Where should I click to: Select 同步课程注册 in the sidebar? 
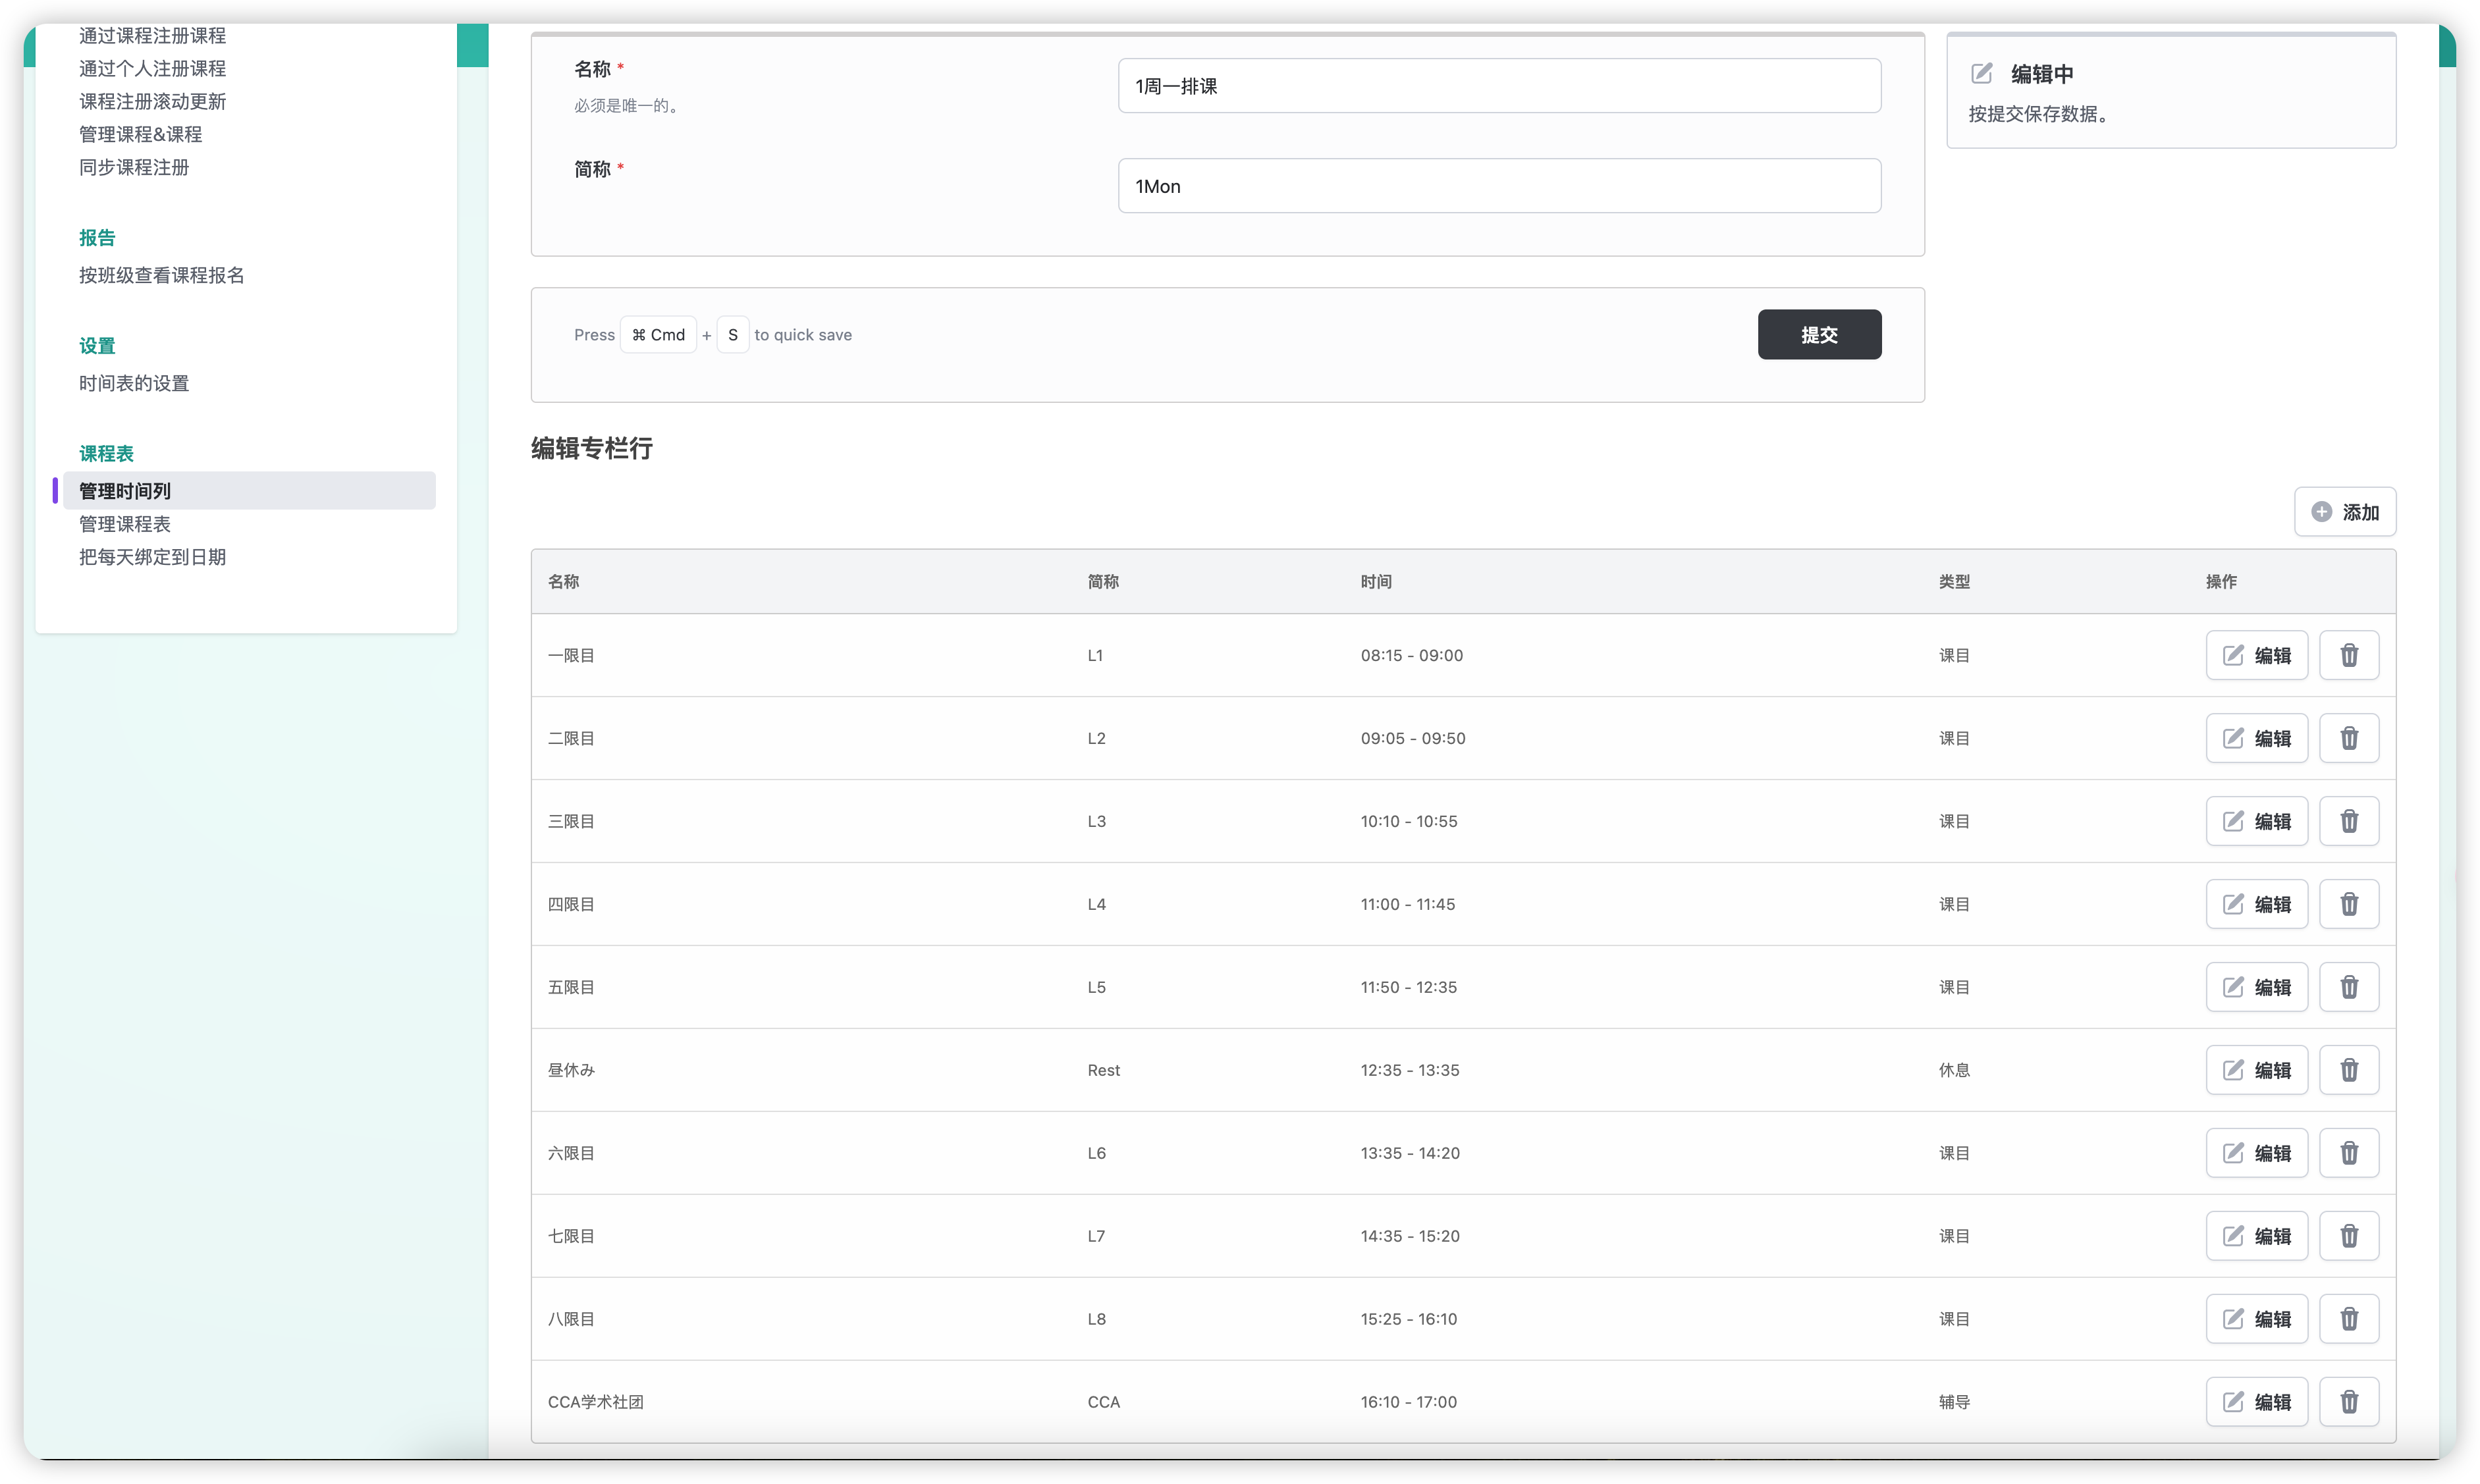[134, 167]
